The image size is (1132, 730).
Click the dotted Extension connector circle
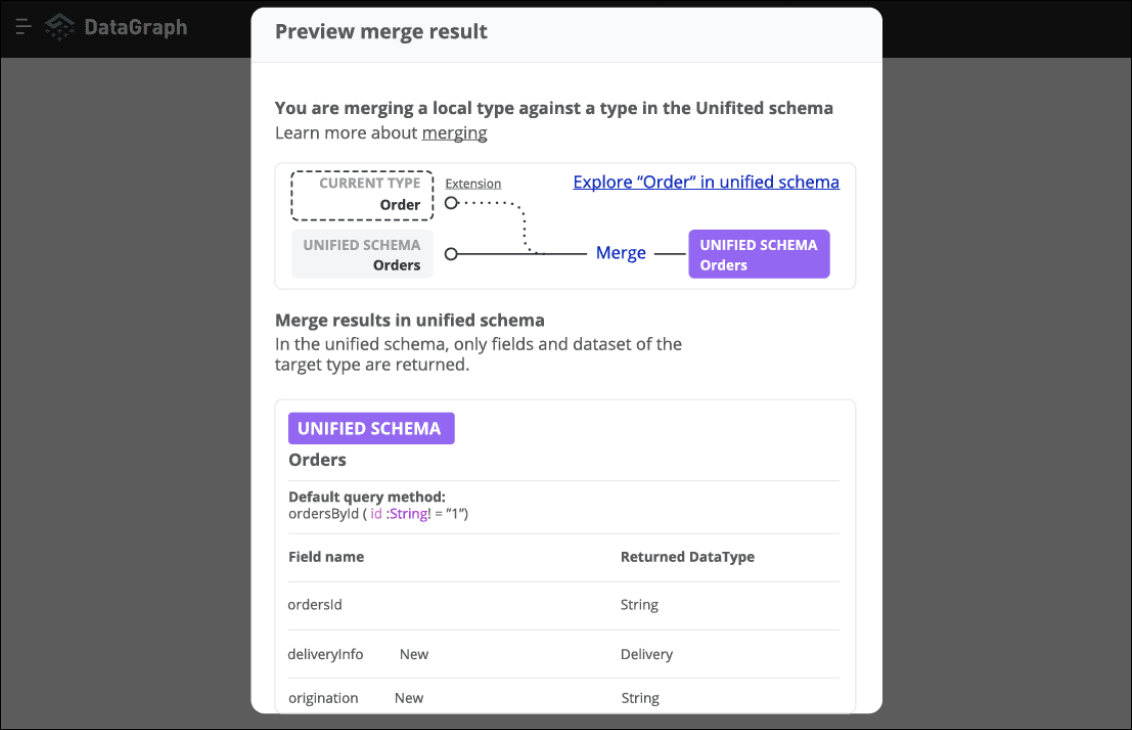(451, 203)
